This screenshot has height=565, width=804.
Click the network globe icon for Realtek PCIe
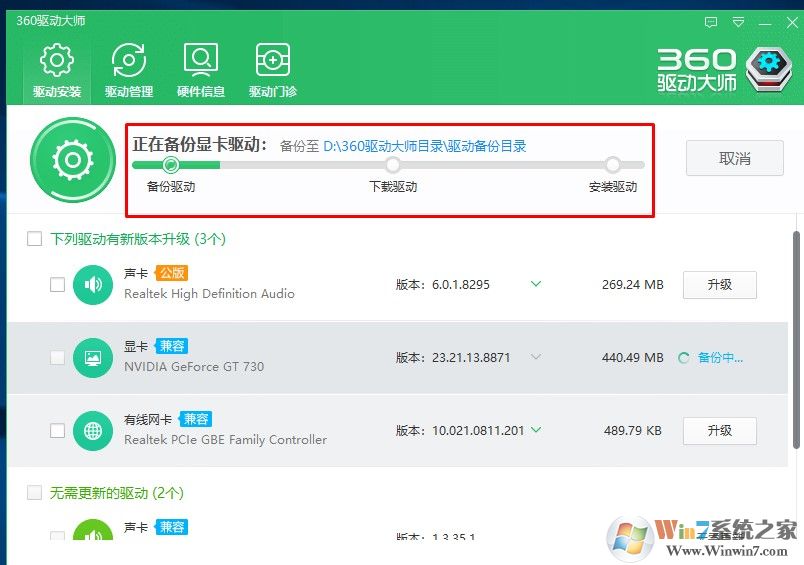93,431
